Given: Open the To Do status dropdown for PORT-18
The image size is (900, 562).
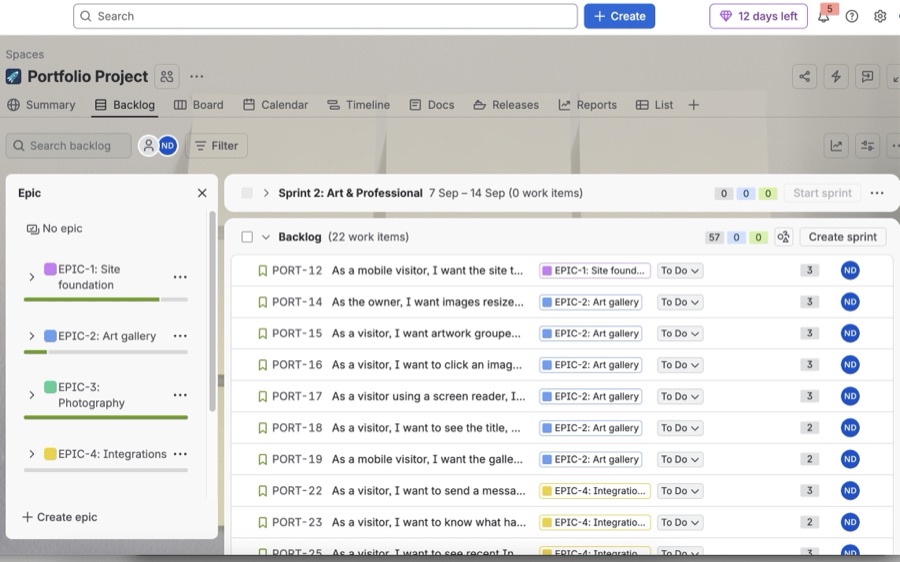Looking at the screenshot, I should pos(680,428).
